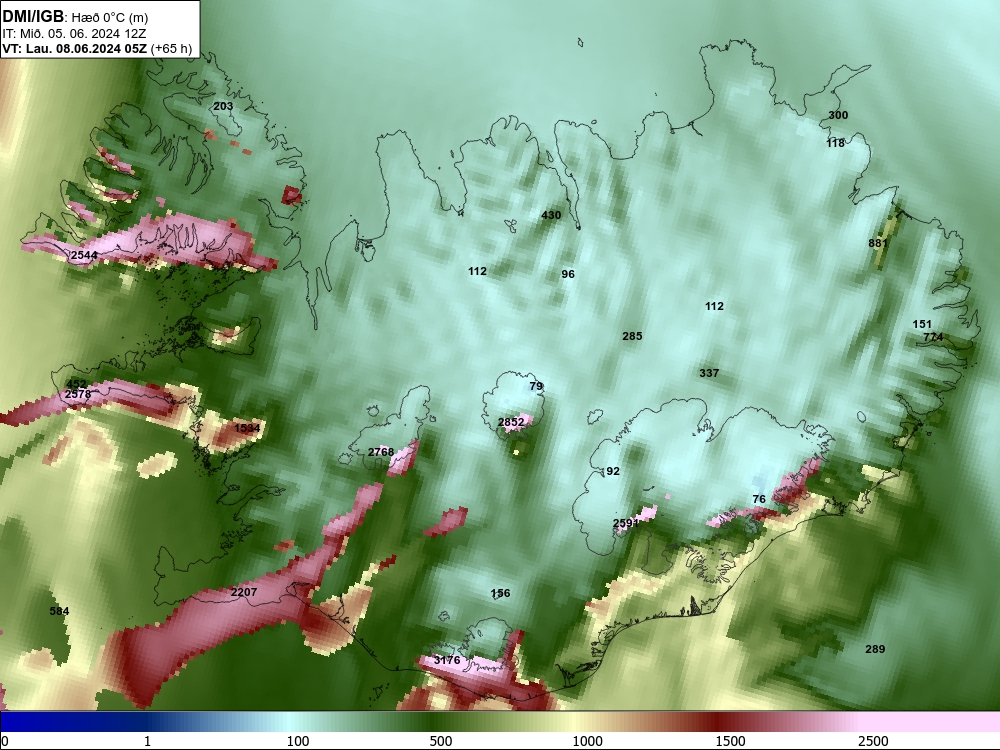Click the 2544 height value
Image resolution: width=1000 pixels, height=750 pixels.
click(84, 255)
